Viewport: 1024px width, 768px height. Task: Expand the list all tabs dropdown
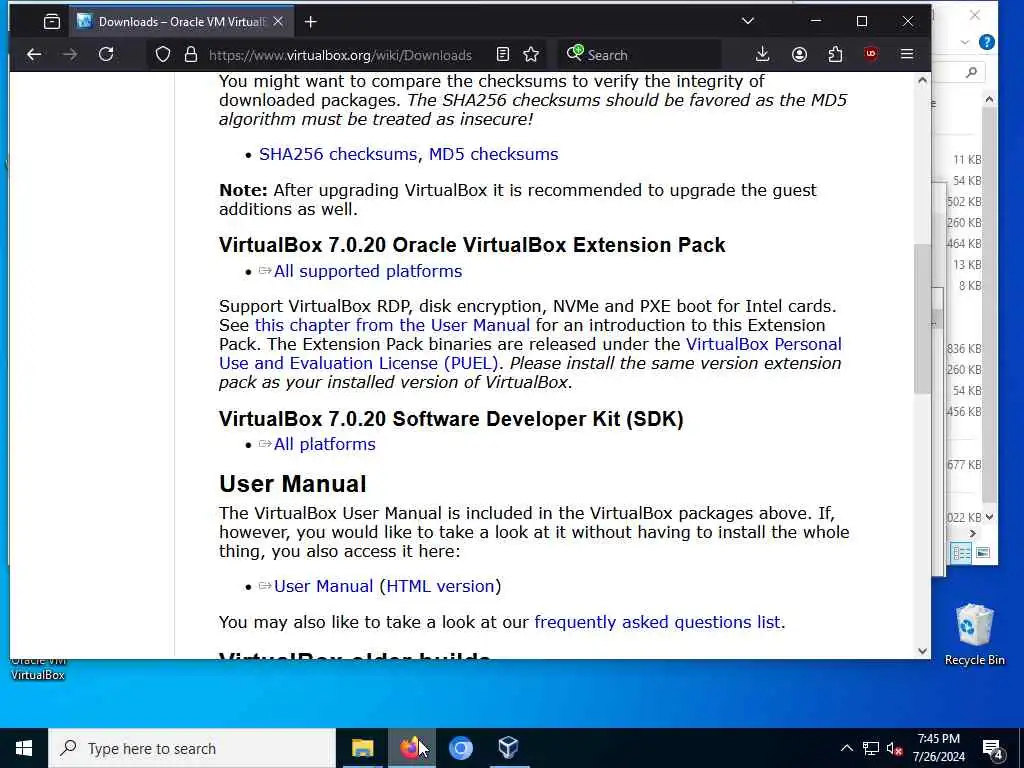tap(748, 22)
